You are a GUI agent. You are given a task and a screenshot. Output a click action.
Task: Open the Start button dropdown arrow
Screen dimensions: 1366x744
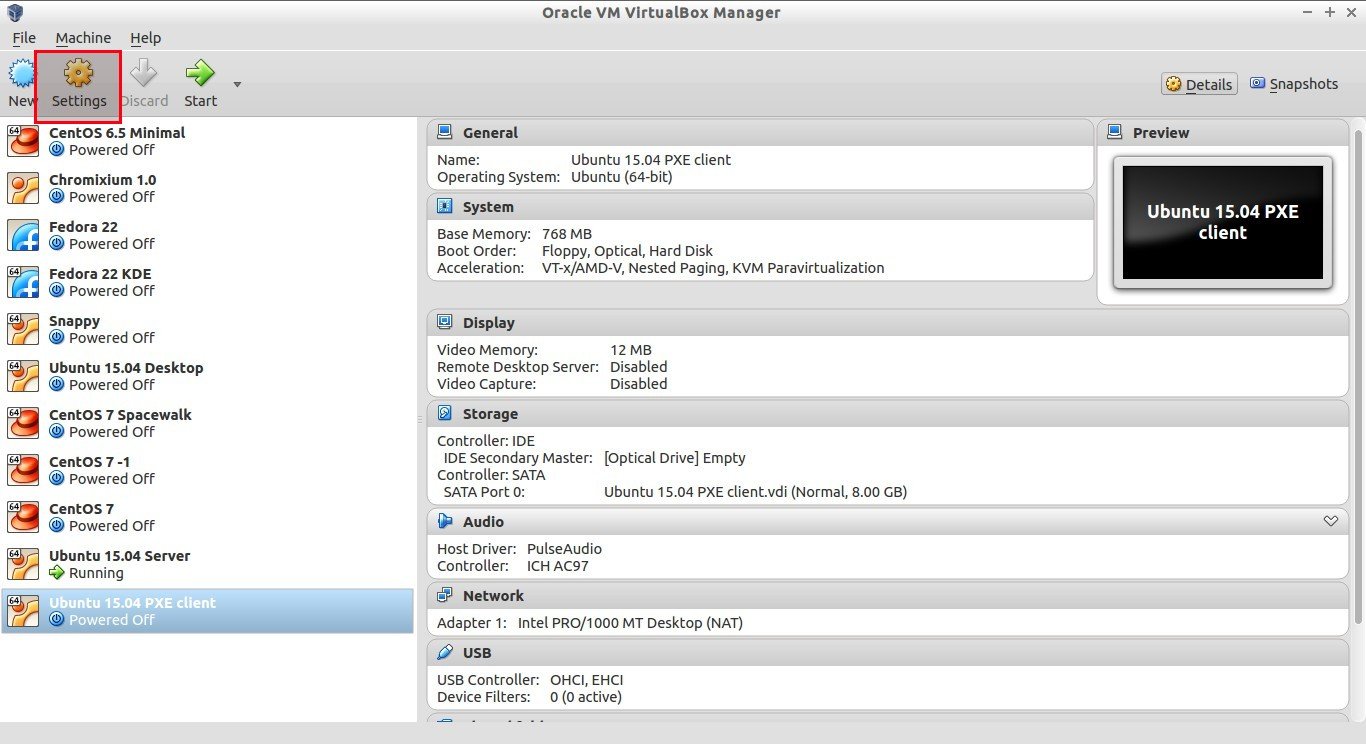[x=237, y=84]
